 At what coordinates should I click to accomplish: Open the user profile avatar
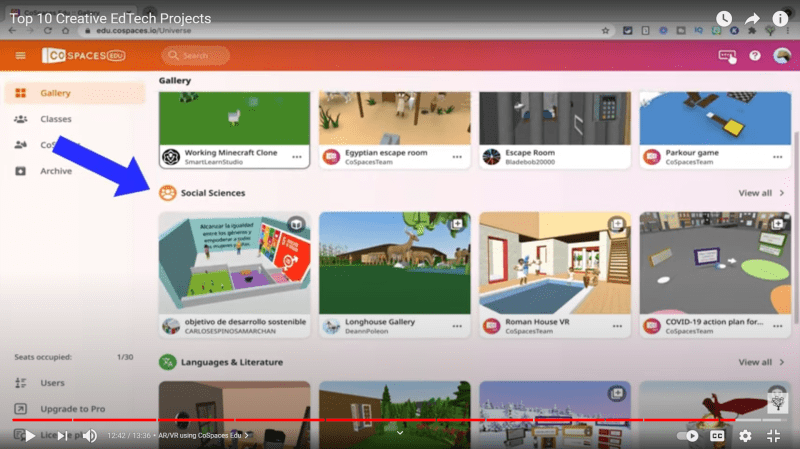[x=782, y=56]
